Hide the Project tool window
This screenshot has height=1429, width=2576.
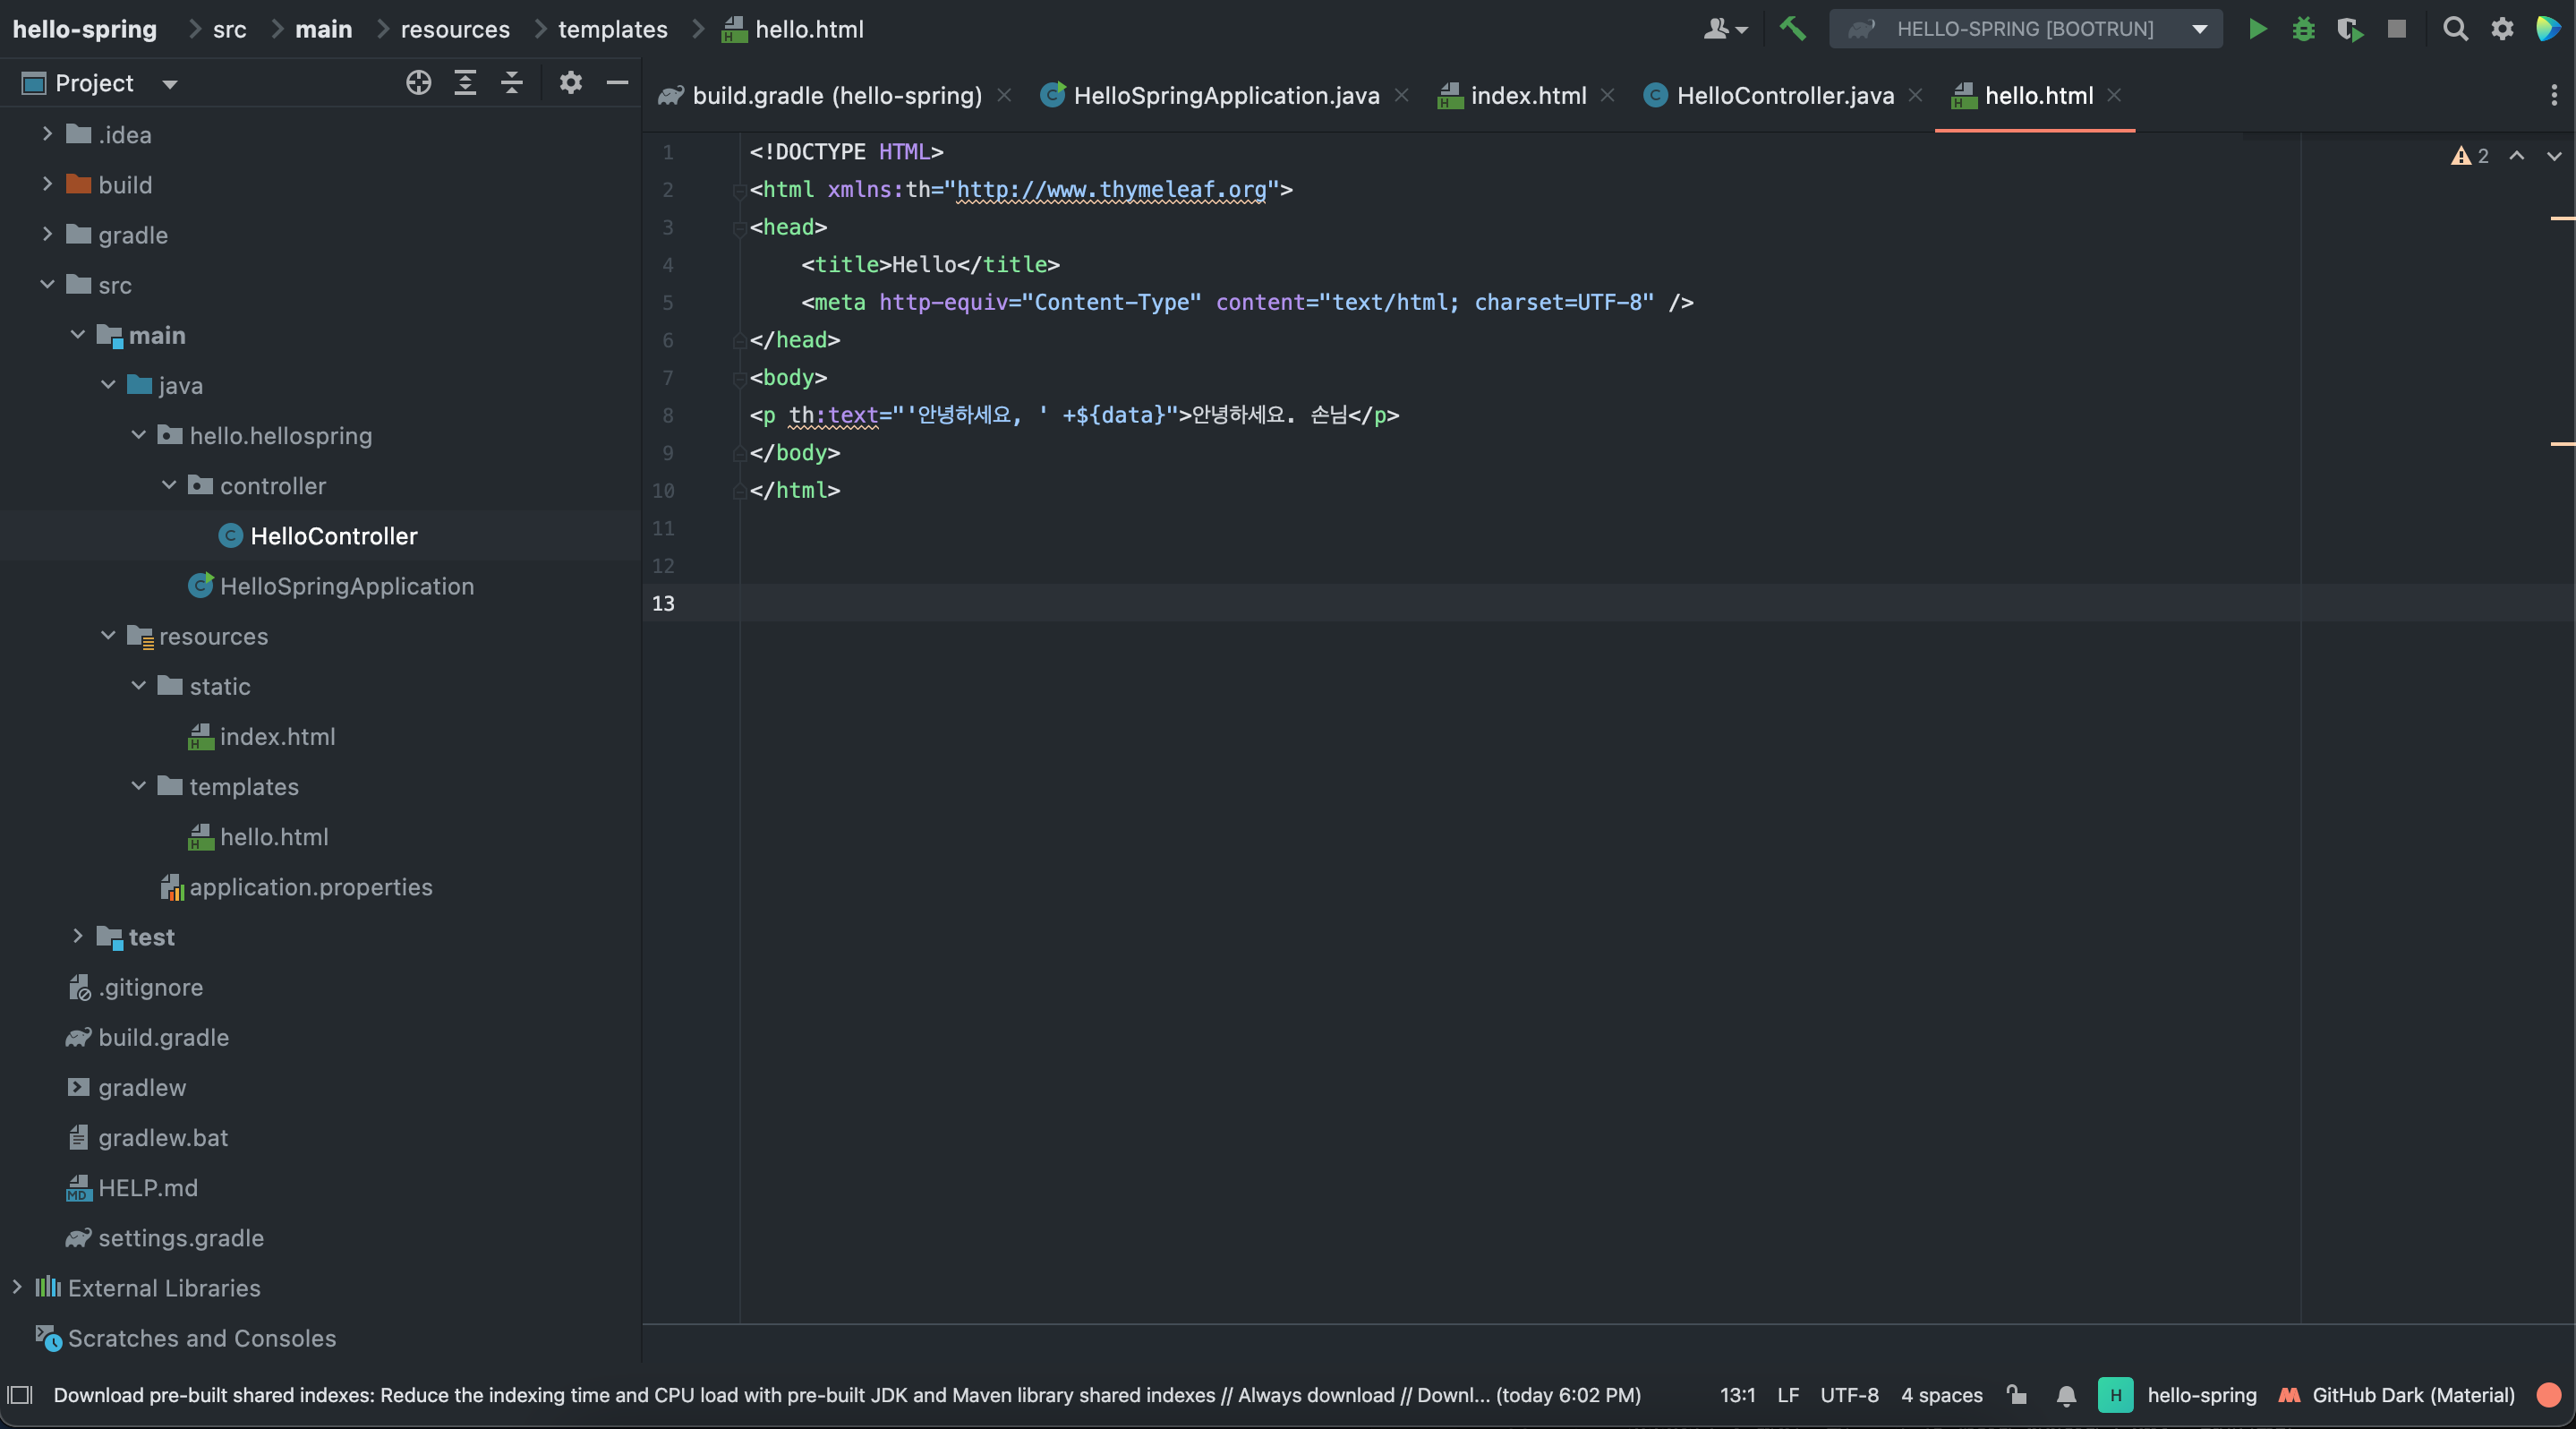(x=617, y=83)
